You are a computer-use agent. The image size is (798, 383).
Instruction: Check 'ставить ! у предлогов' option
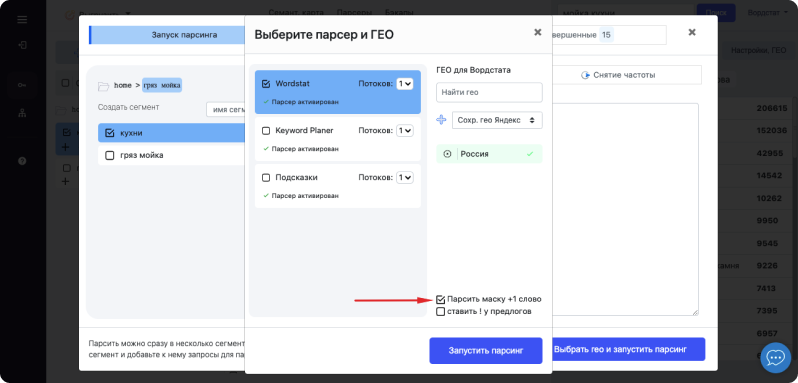pos(441,311)
